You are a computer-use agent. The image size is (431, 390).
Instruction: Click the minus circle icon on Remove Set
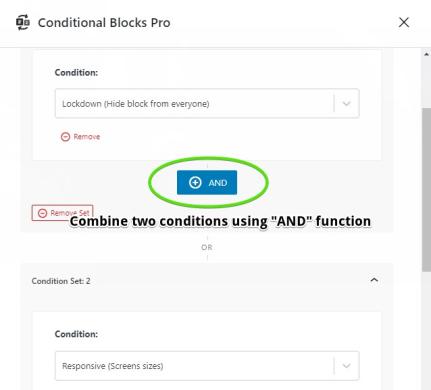42,213
